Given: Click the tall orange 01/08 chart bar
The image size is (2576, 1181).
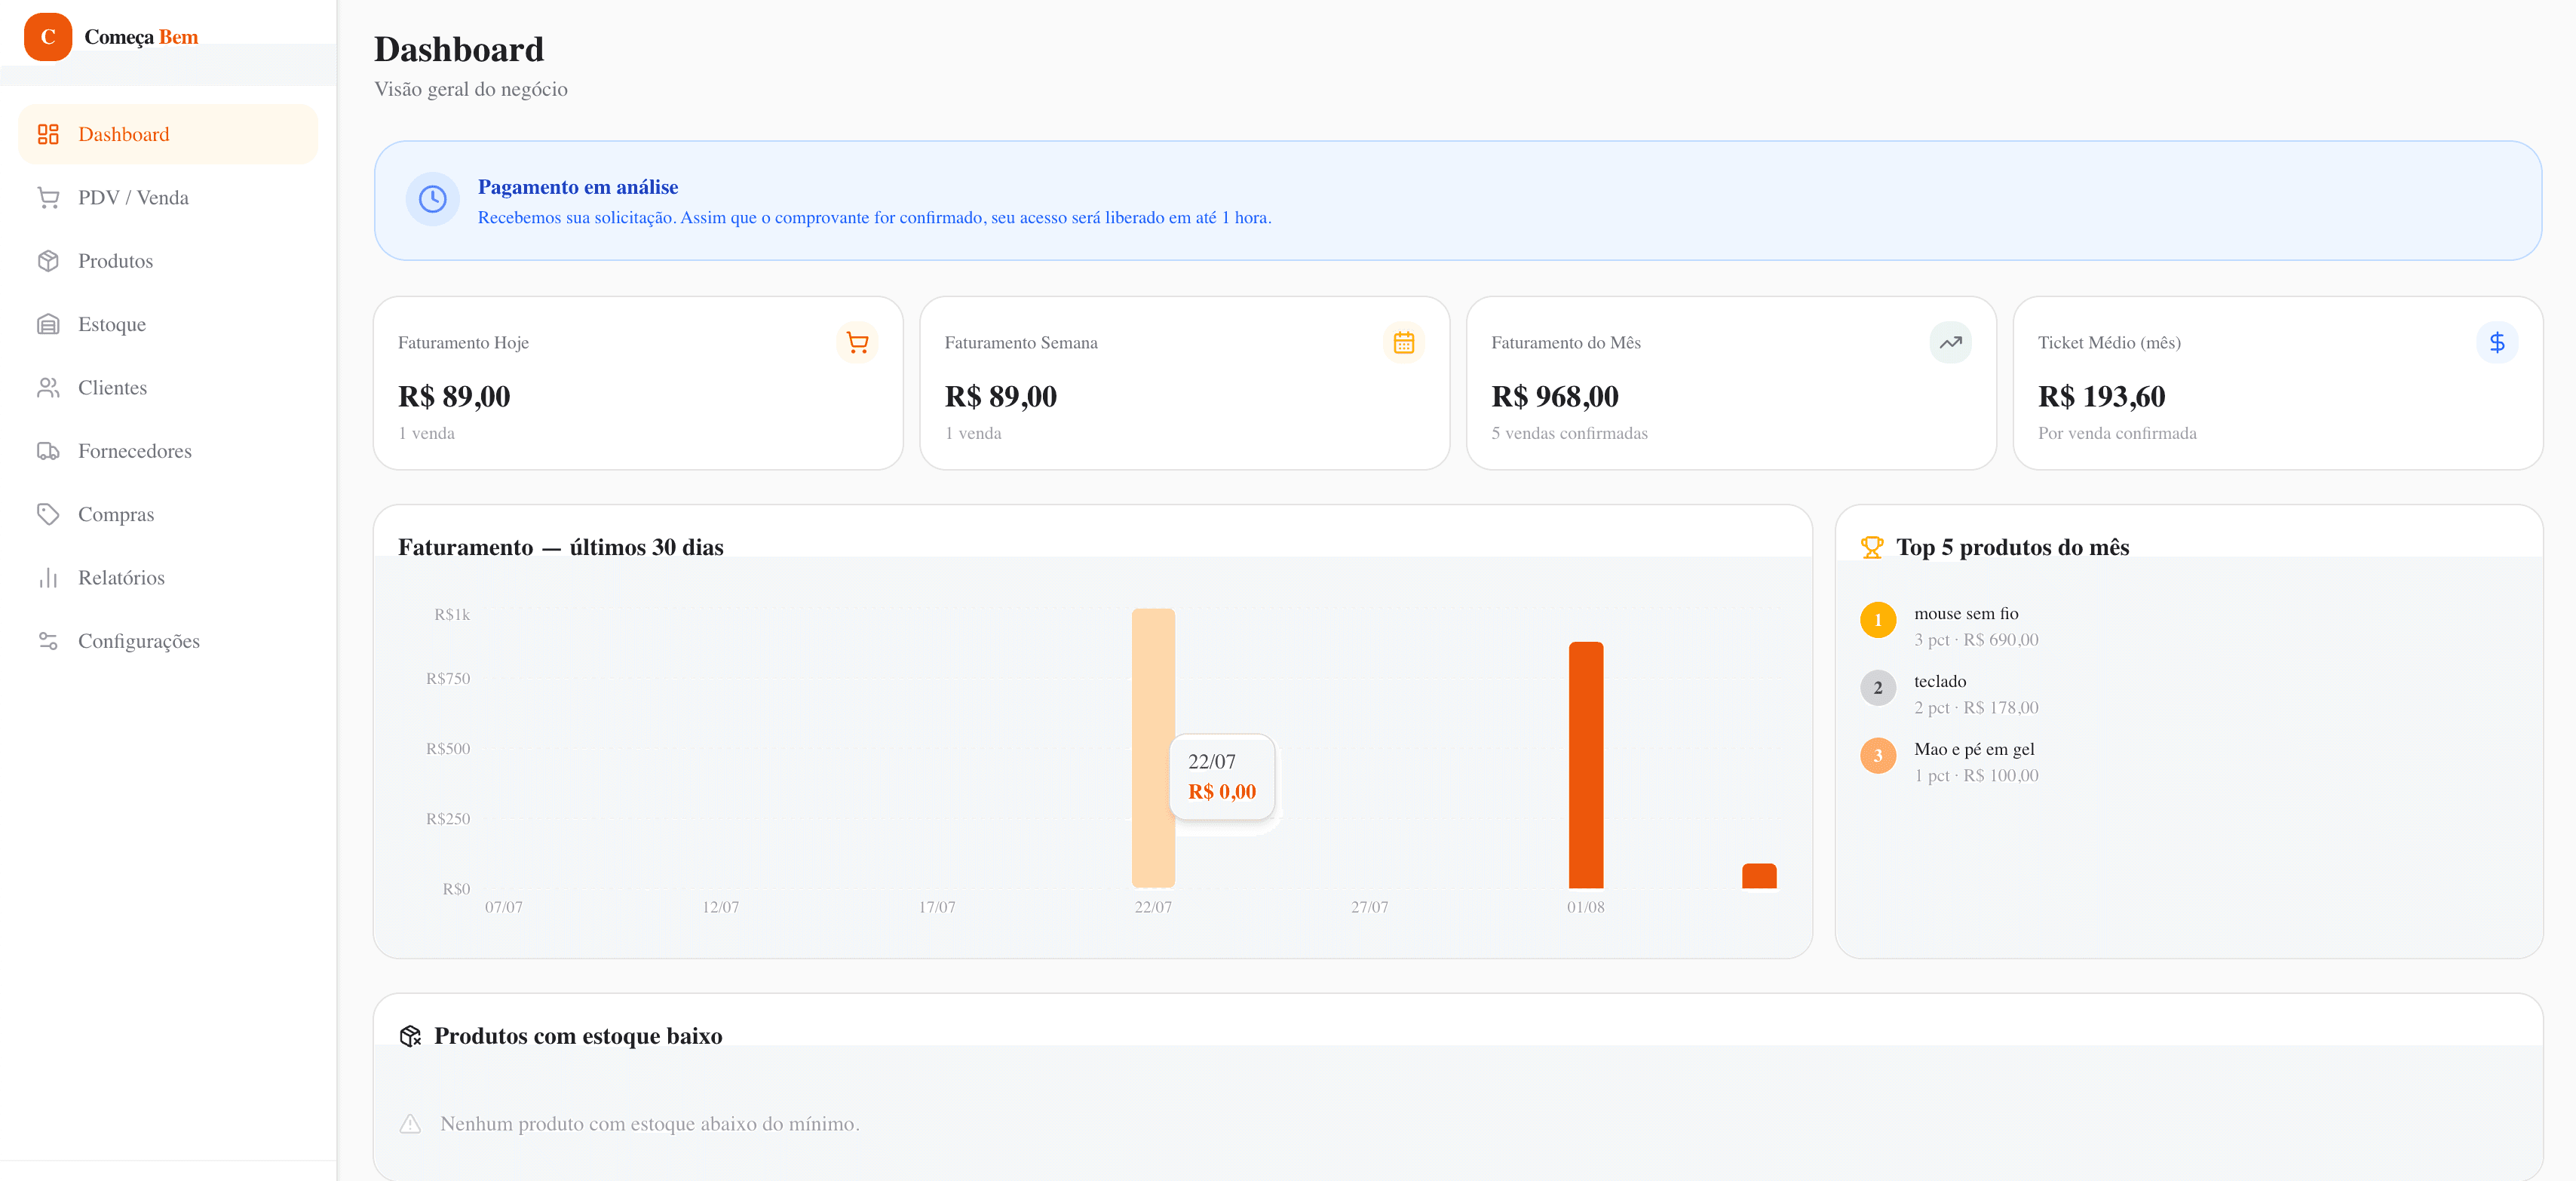Looking at the screenshot, I should click(x=1586, y=765).
